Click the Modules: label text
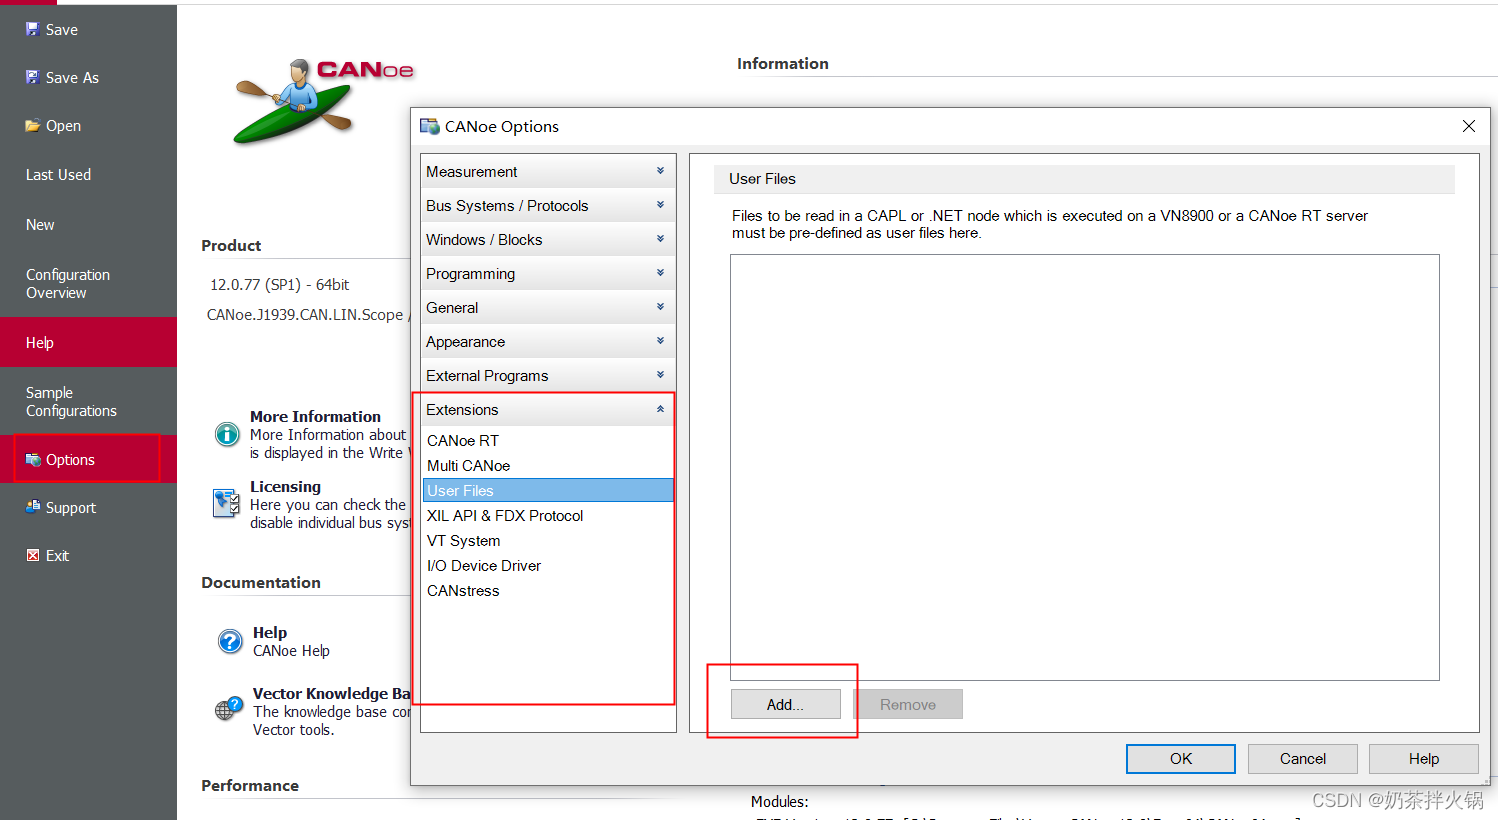The image size is (1498, 820). click(779, 801)
